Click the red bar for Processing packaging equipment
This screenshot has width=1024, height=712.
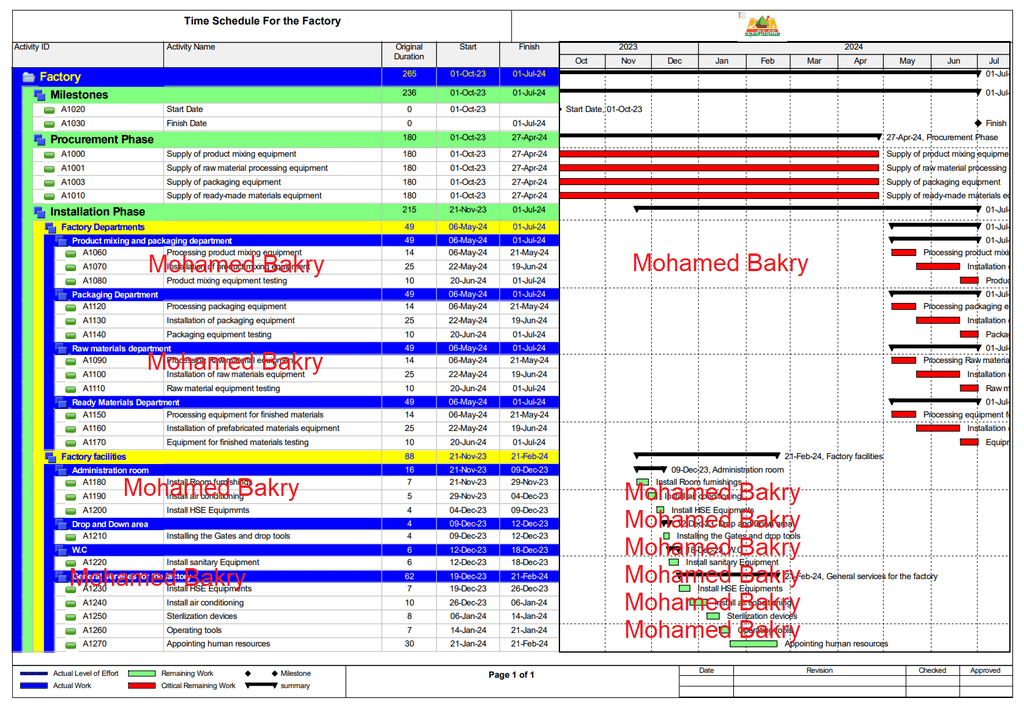(x=904, y=307)
